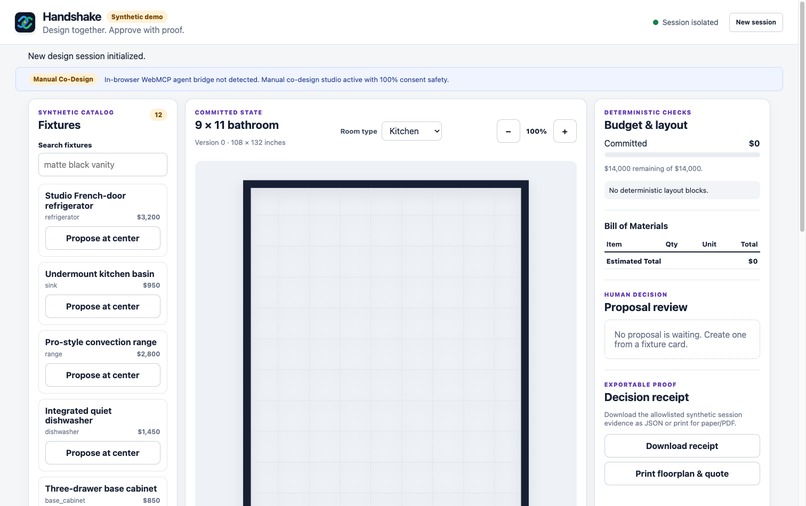This screenshot has width=806, height=506.
Task: Focus the Search fixtures input field
Action: point(103,165)
